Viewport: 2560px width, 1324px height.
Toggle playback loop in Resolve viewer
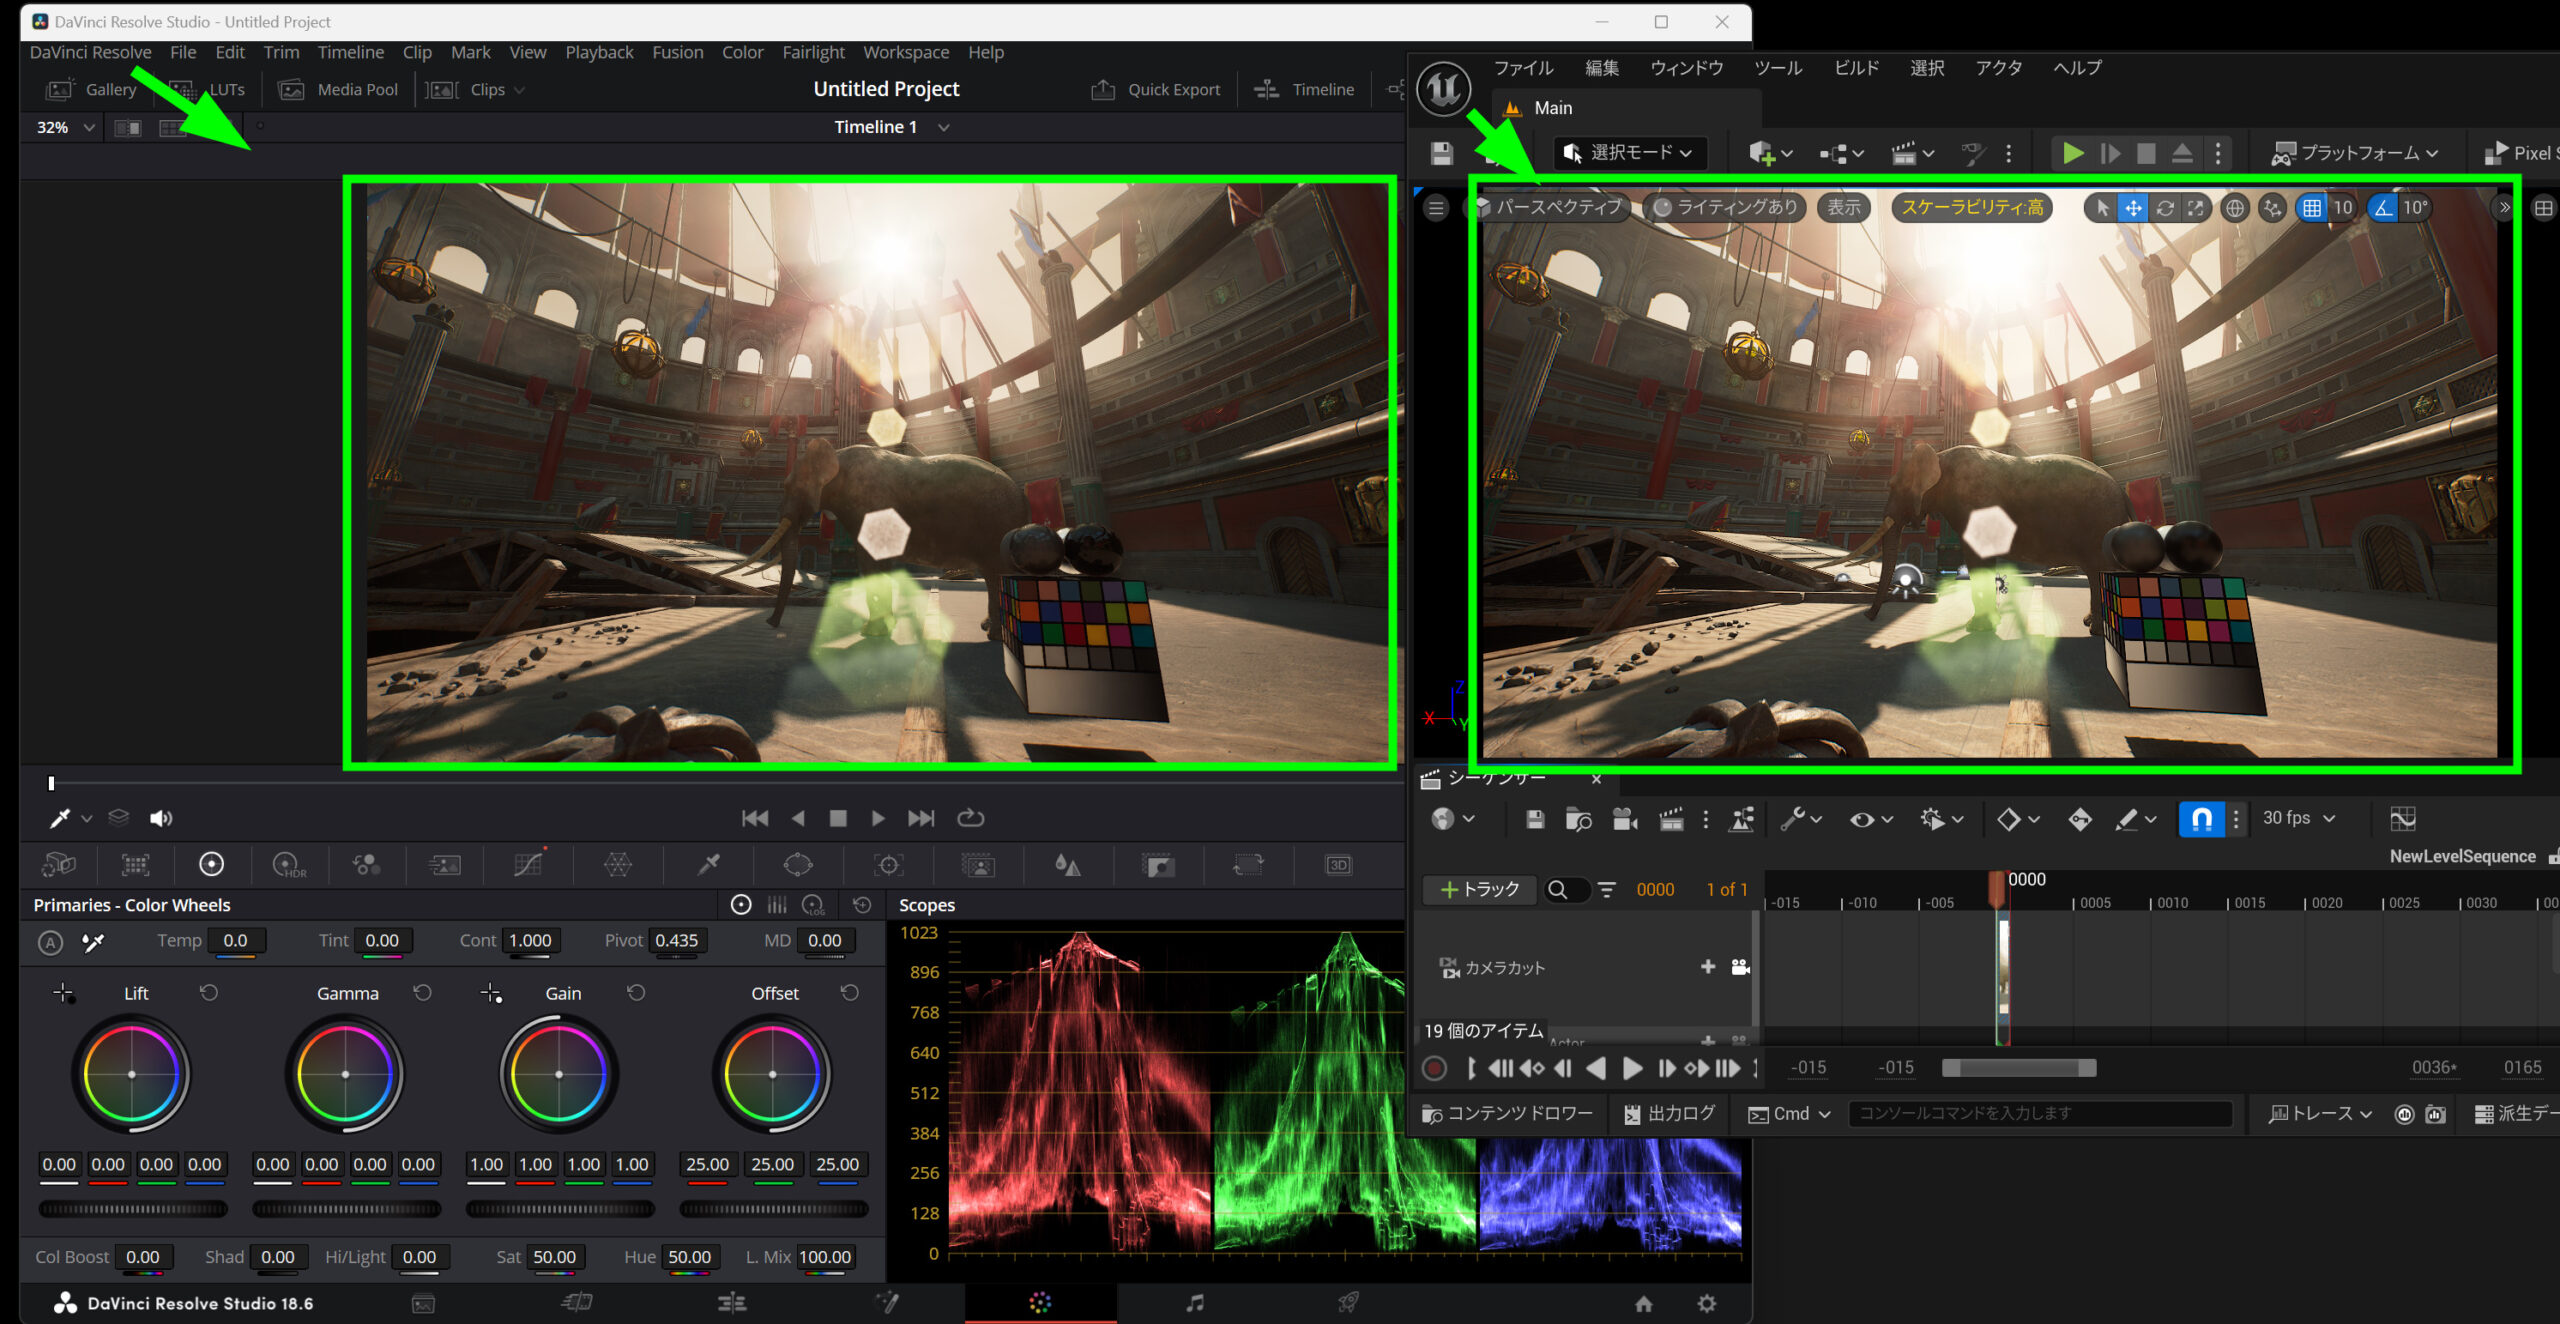[x=970, y=818]
